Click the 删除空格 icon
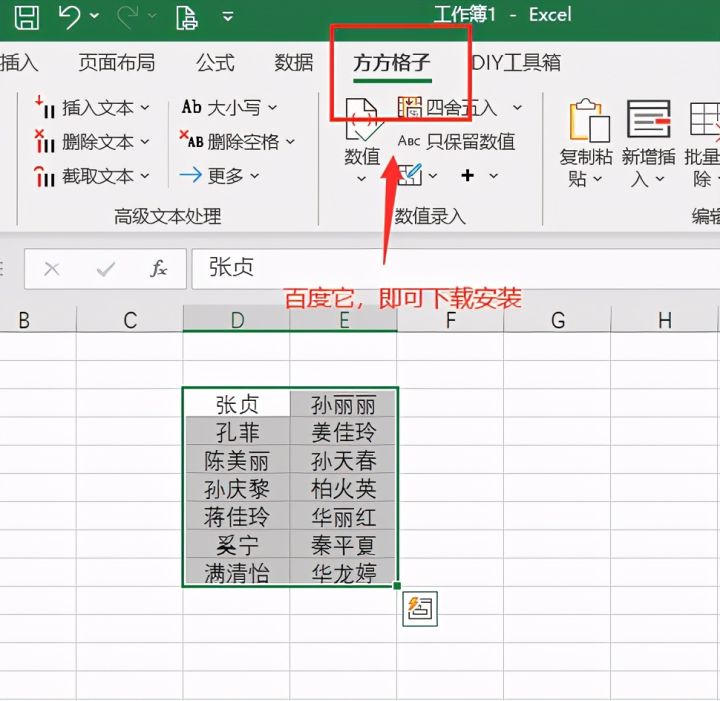 (x=191, y=140)
